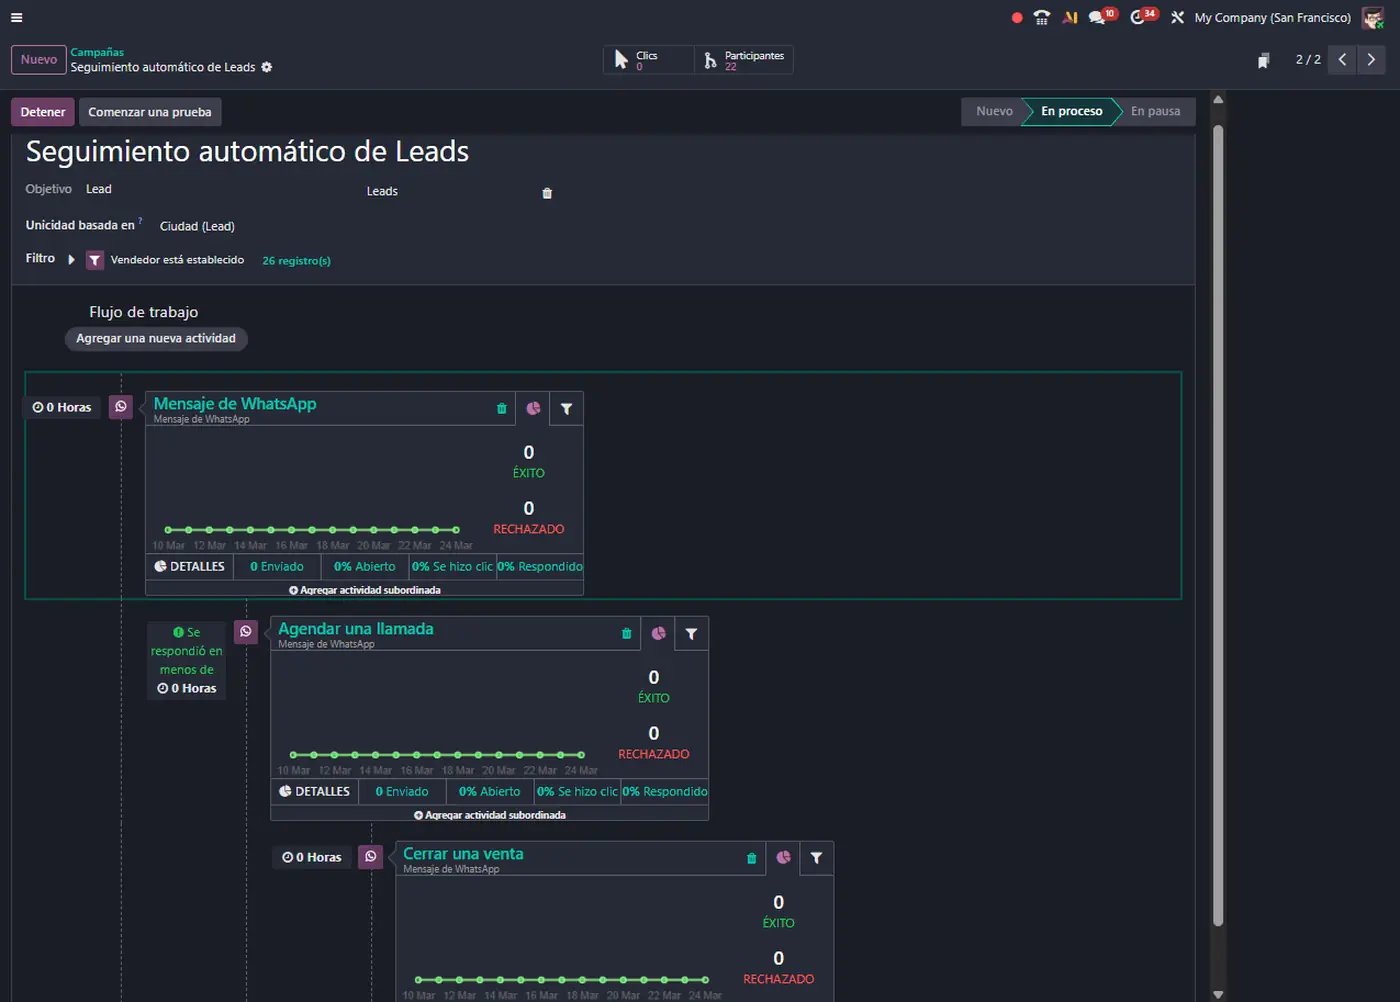This screenshot has width=1400, height=1002.
Task: Switch status to Nuevo stage
Action: click(994, 112)
